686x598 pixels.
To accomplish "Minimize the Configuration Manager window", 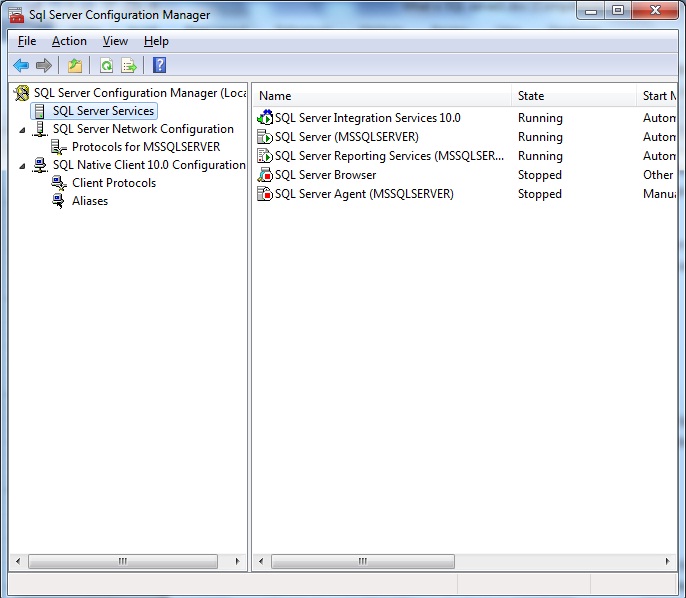I will click(591, 10).
